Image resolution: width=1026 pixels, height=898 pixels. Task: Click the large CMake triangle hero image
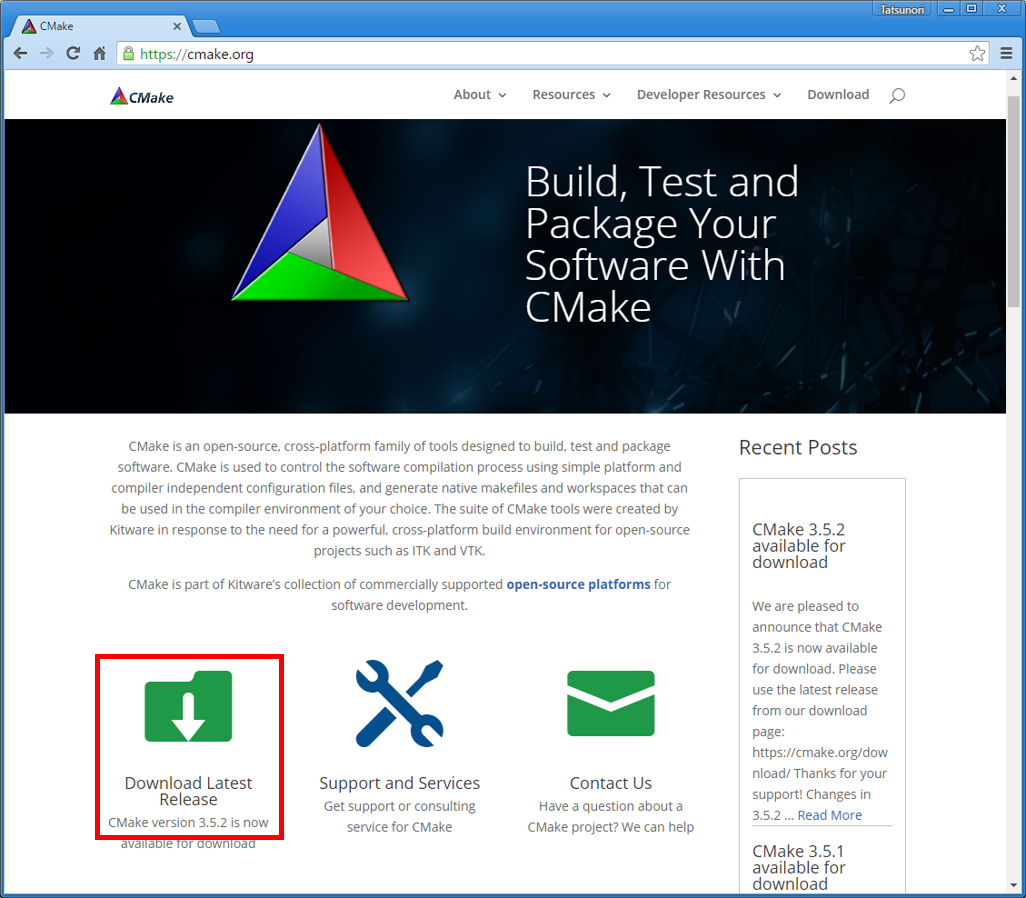point(320,213)
